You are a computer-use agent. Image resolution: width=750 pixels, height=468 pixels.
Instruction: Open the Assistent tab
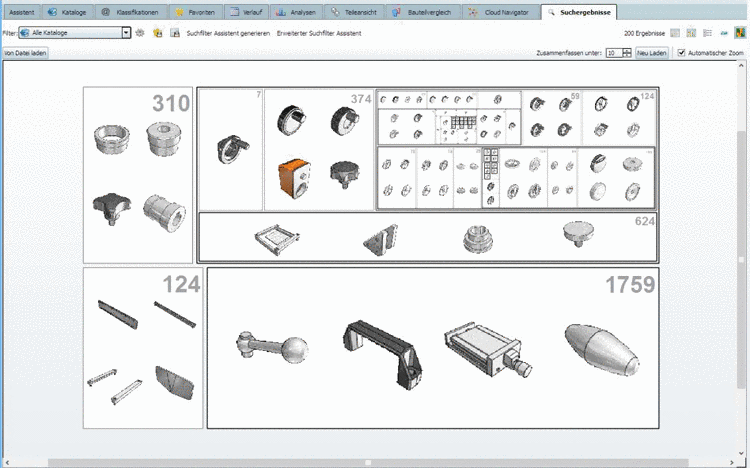pos(22,12)
